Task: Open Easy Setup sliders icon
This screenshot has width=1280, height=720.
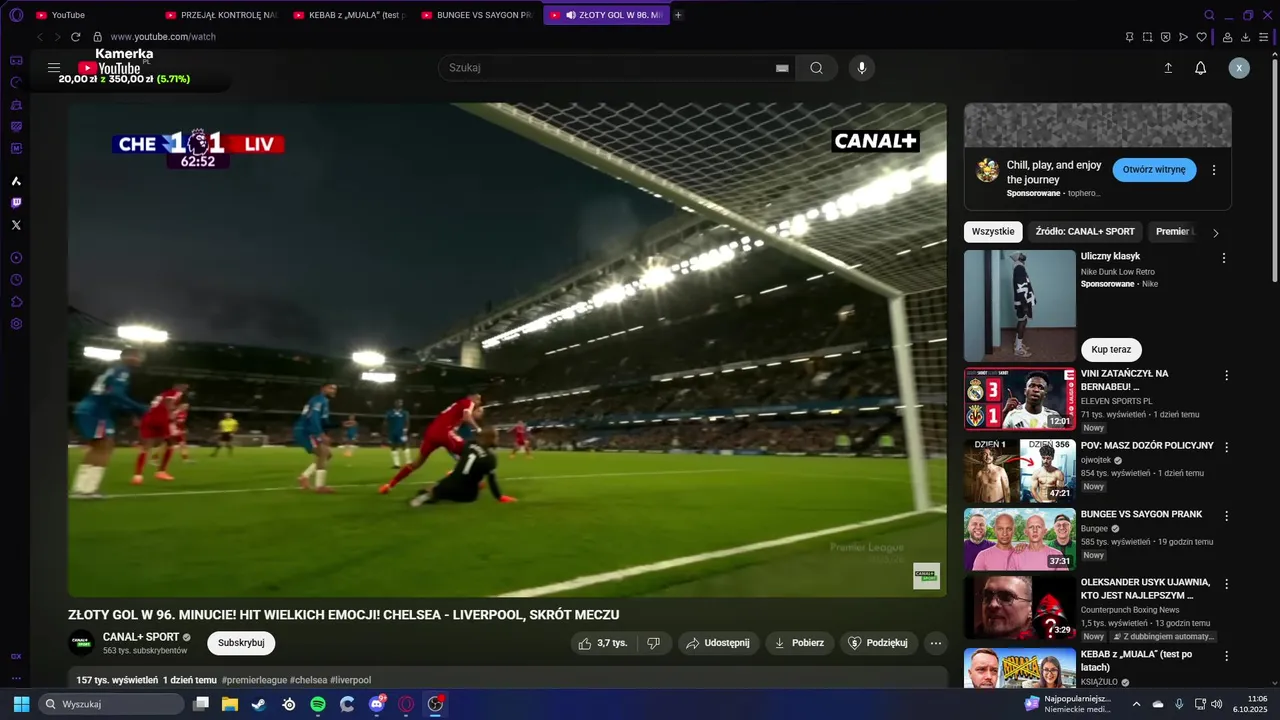Action: [x=1264, y=37]
